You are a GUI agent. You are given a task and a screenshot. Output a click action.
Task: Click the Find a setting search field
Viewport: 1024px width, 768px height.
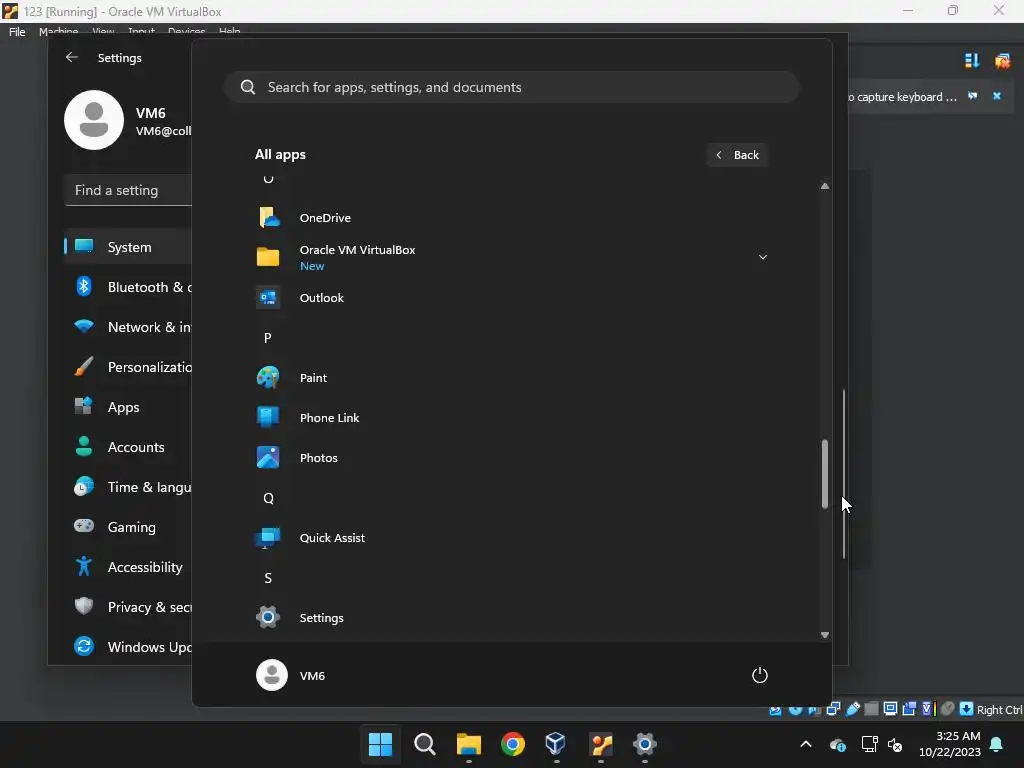point(128,190)
